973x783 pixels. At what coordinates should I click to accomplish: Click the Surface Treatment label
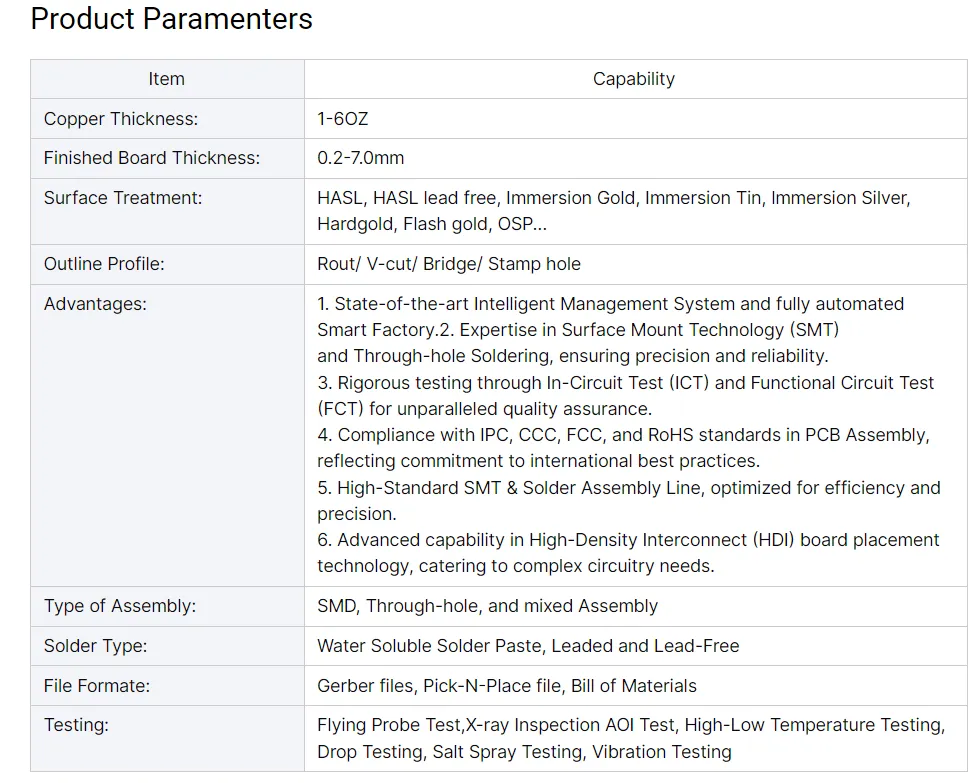pos(123,197)
